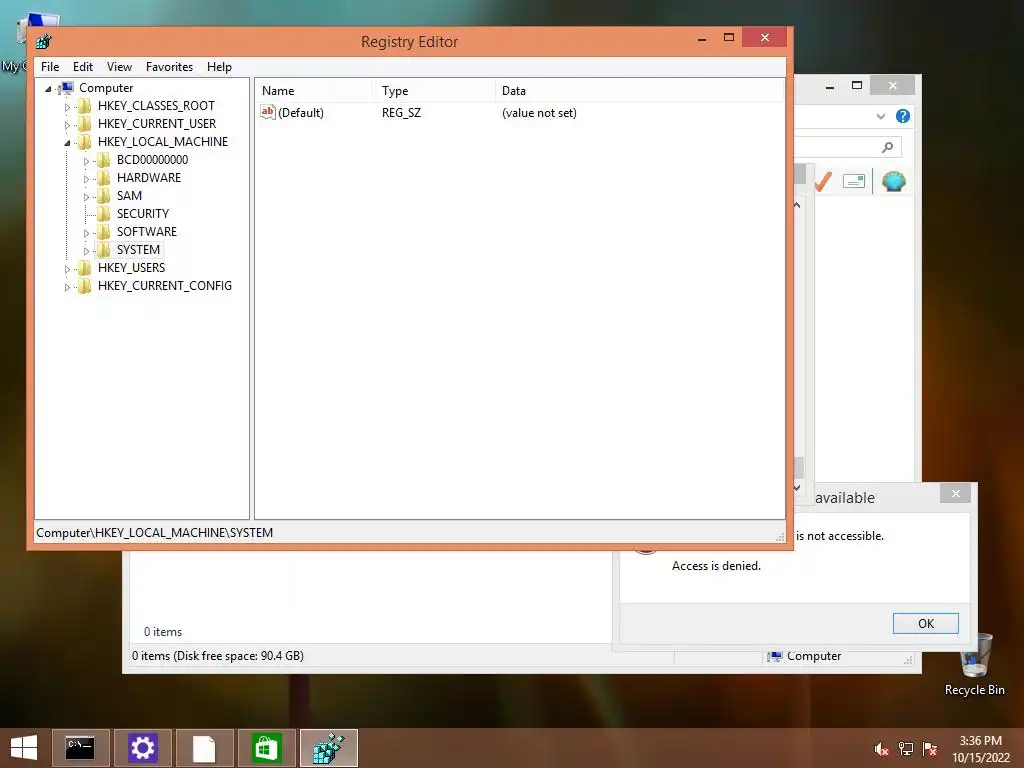Click the clock showing 3:36 PM
Screen dimensions: 1024x768
[980, 741]
